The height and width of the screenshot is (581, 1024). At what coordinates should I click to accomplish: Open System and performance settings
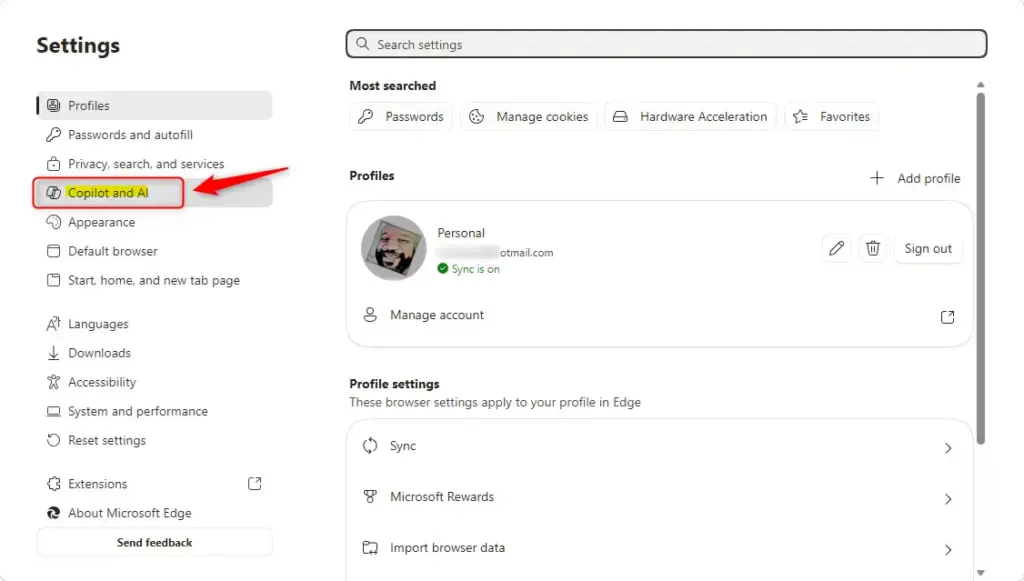tap(154, 411)
